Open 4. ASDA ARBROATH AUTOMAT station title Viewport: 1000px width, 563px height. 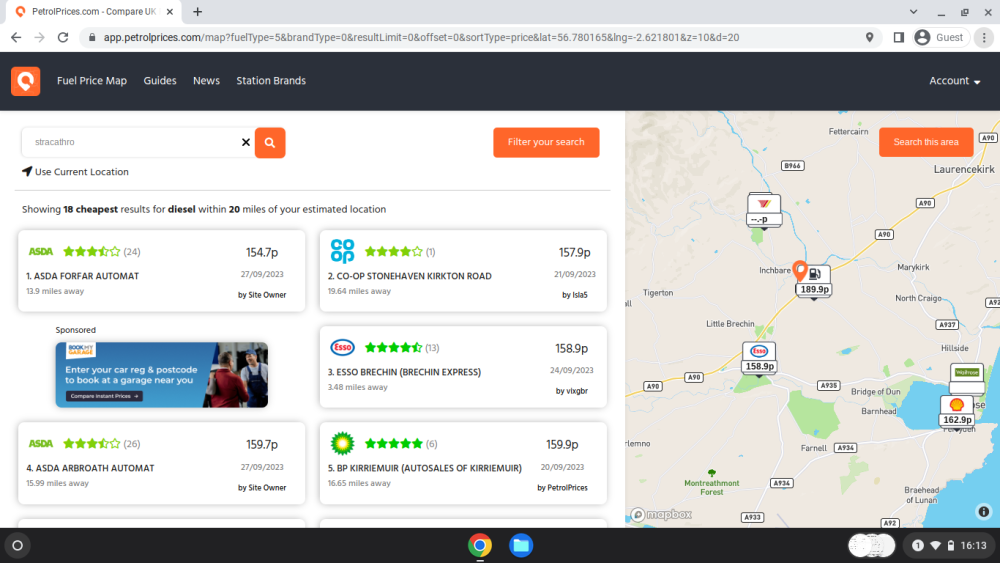point(90,468)
